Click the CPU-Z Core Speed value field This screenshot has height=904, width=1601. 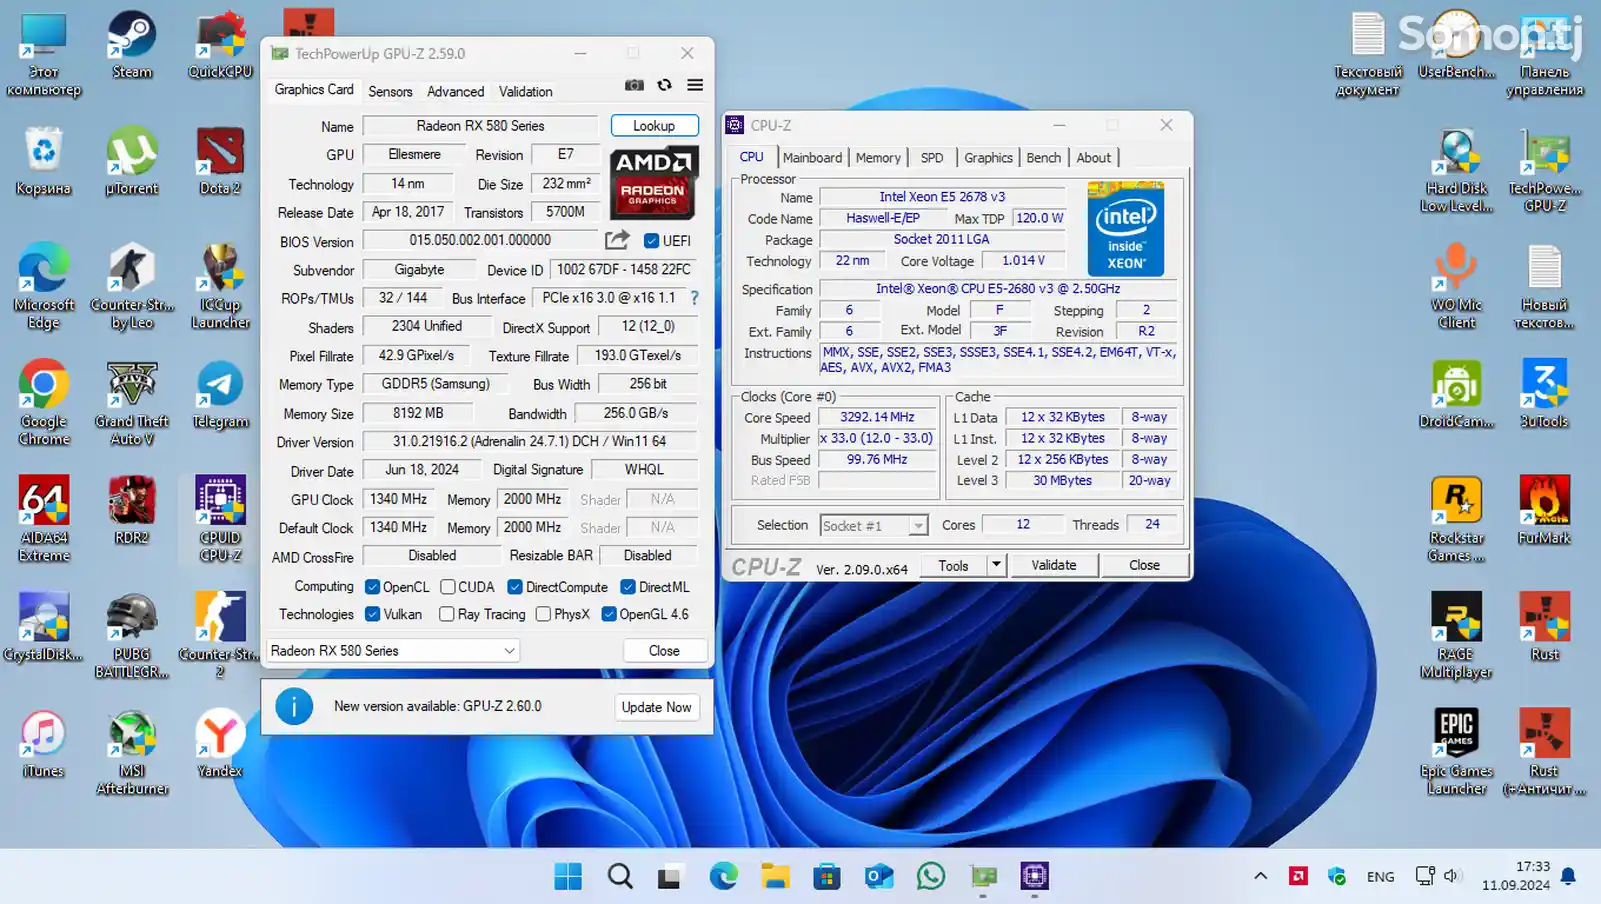[x=877, y=417]
